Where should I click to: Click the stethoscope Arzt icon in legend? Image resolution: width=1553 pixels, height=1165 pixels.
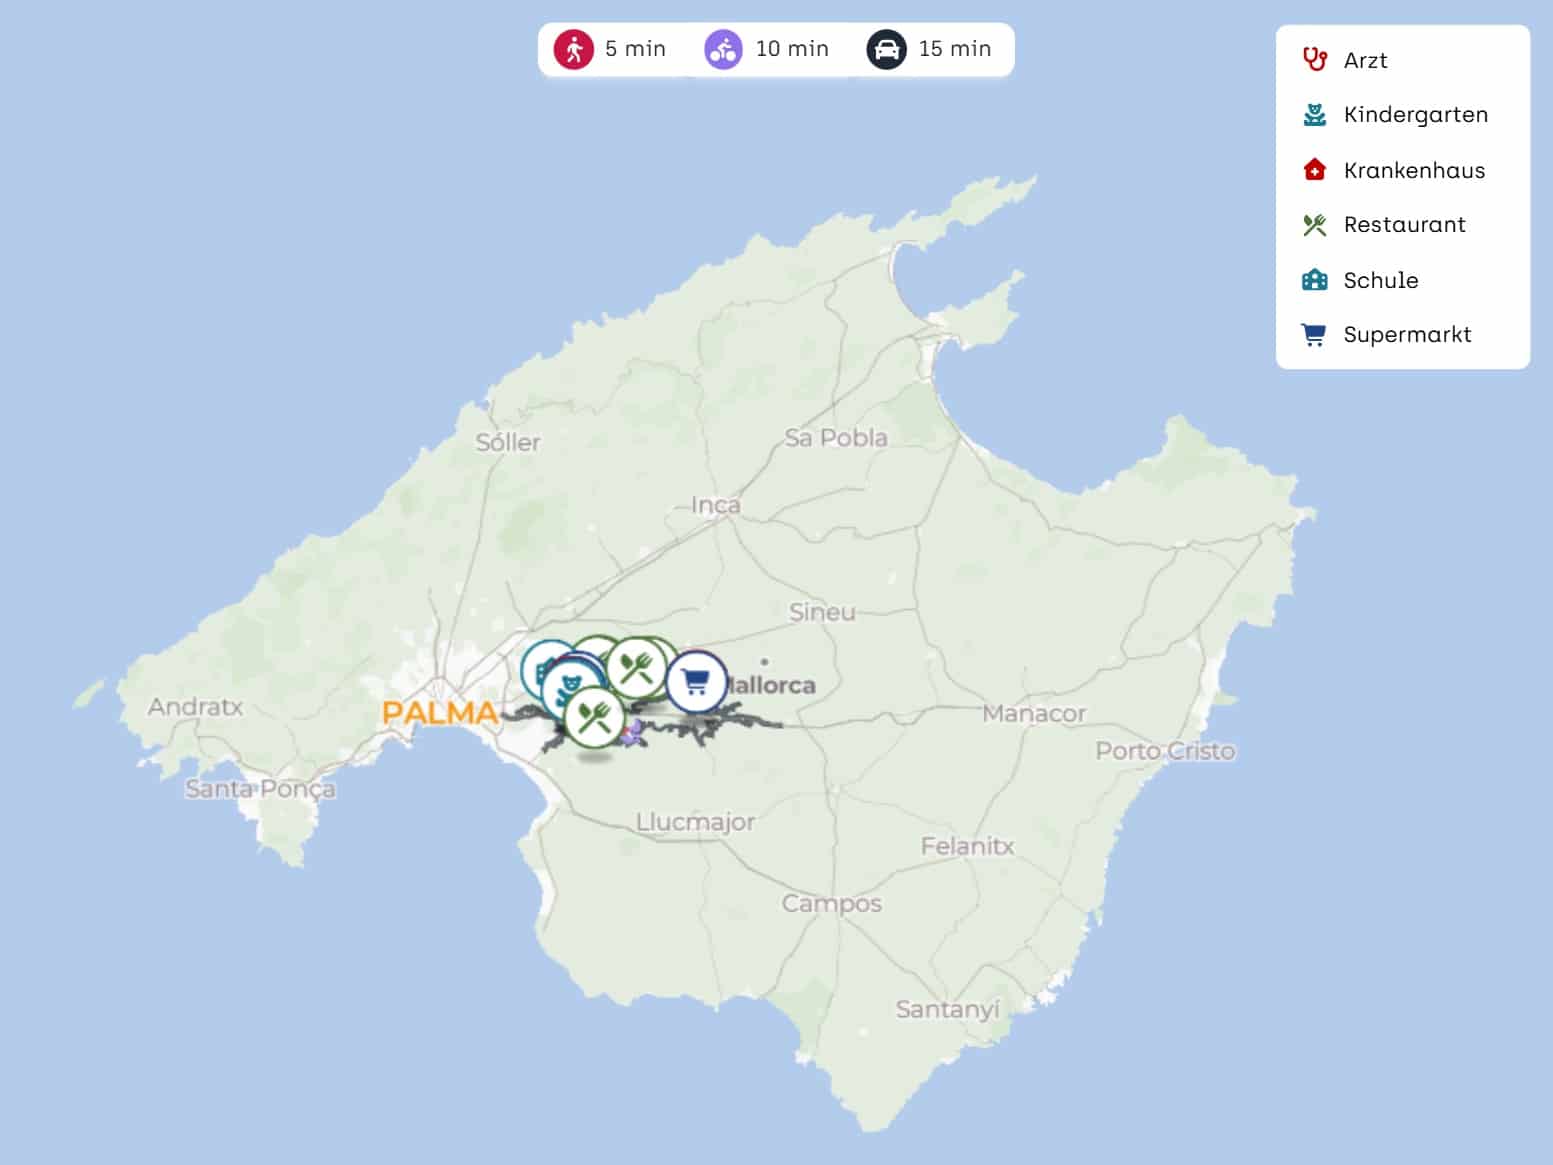click(1314, 60)
